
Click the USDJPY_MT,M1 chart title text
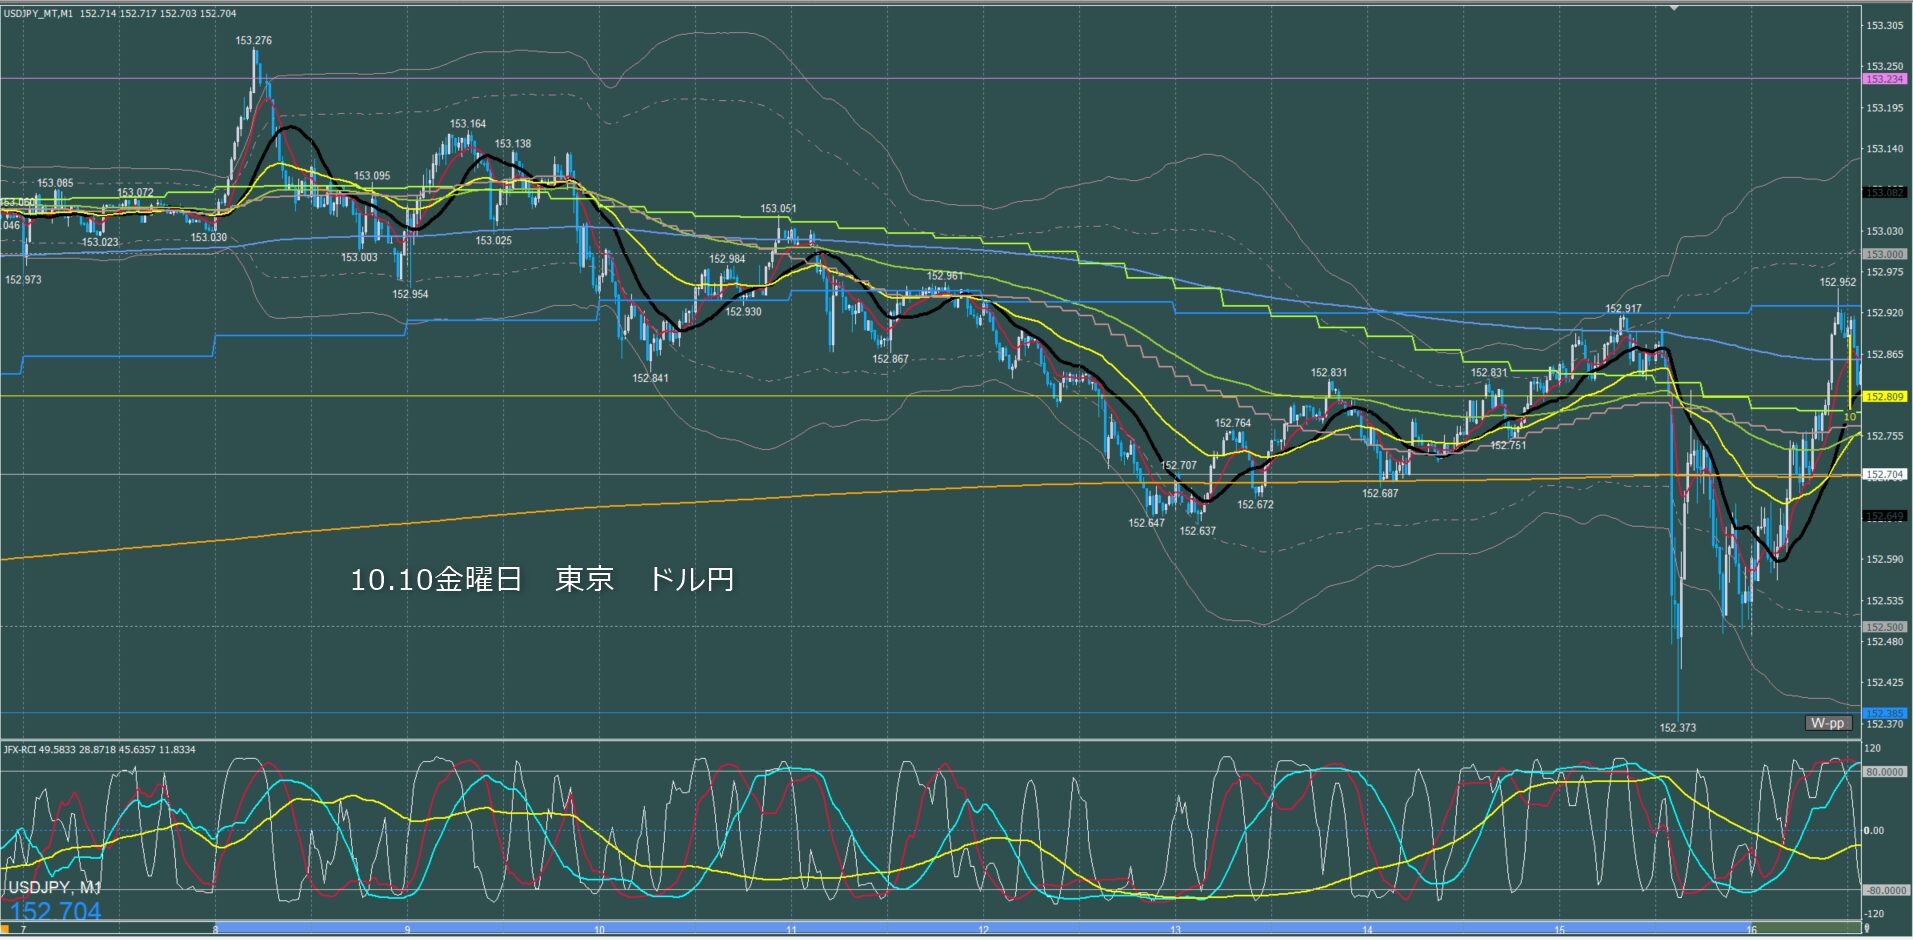click(x=38, y=14)
